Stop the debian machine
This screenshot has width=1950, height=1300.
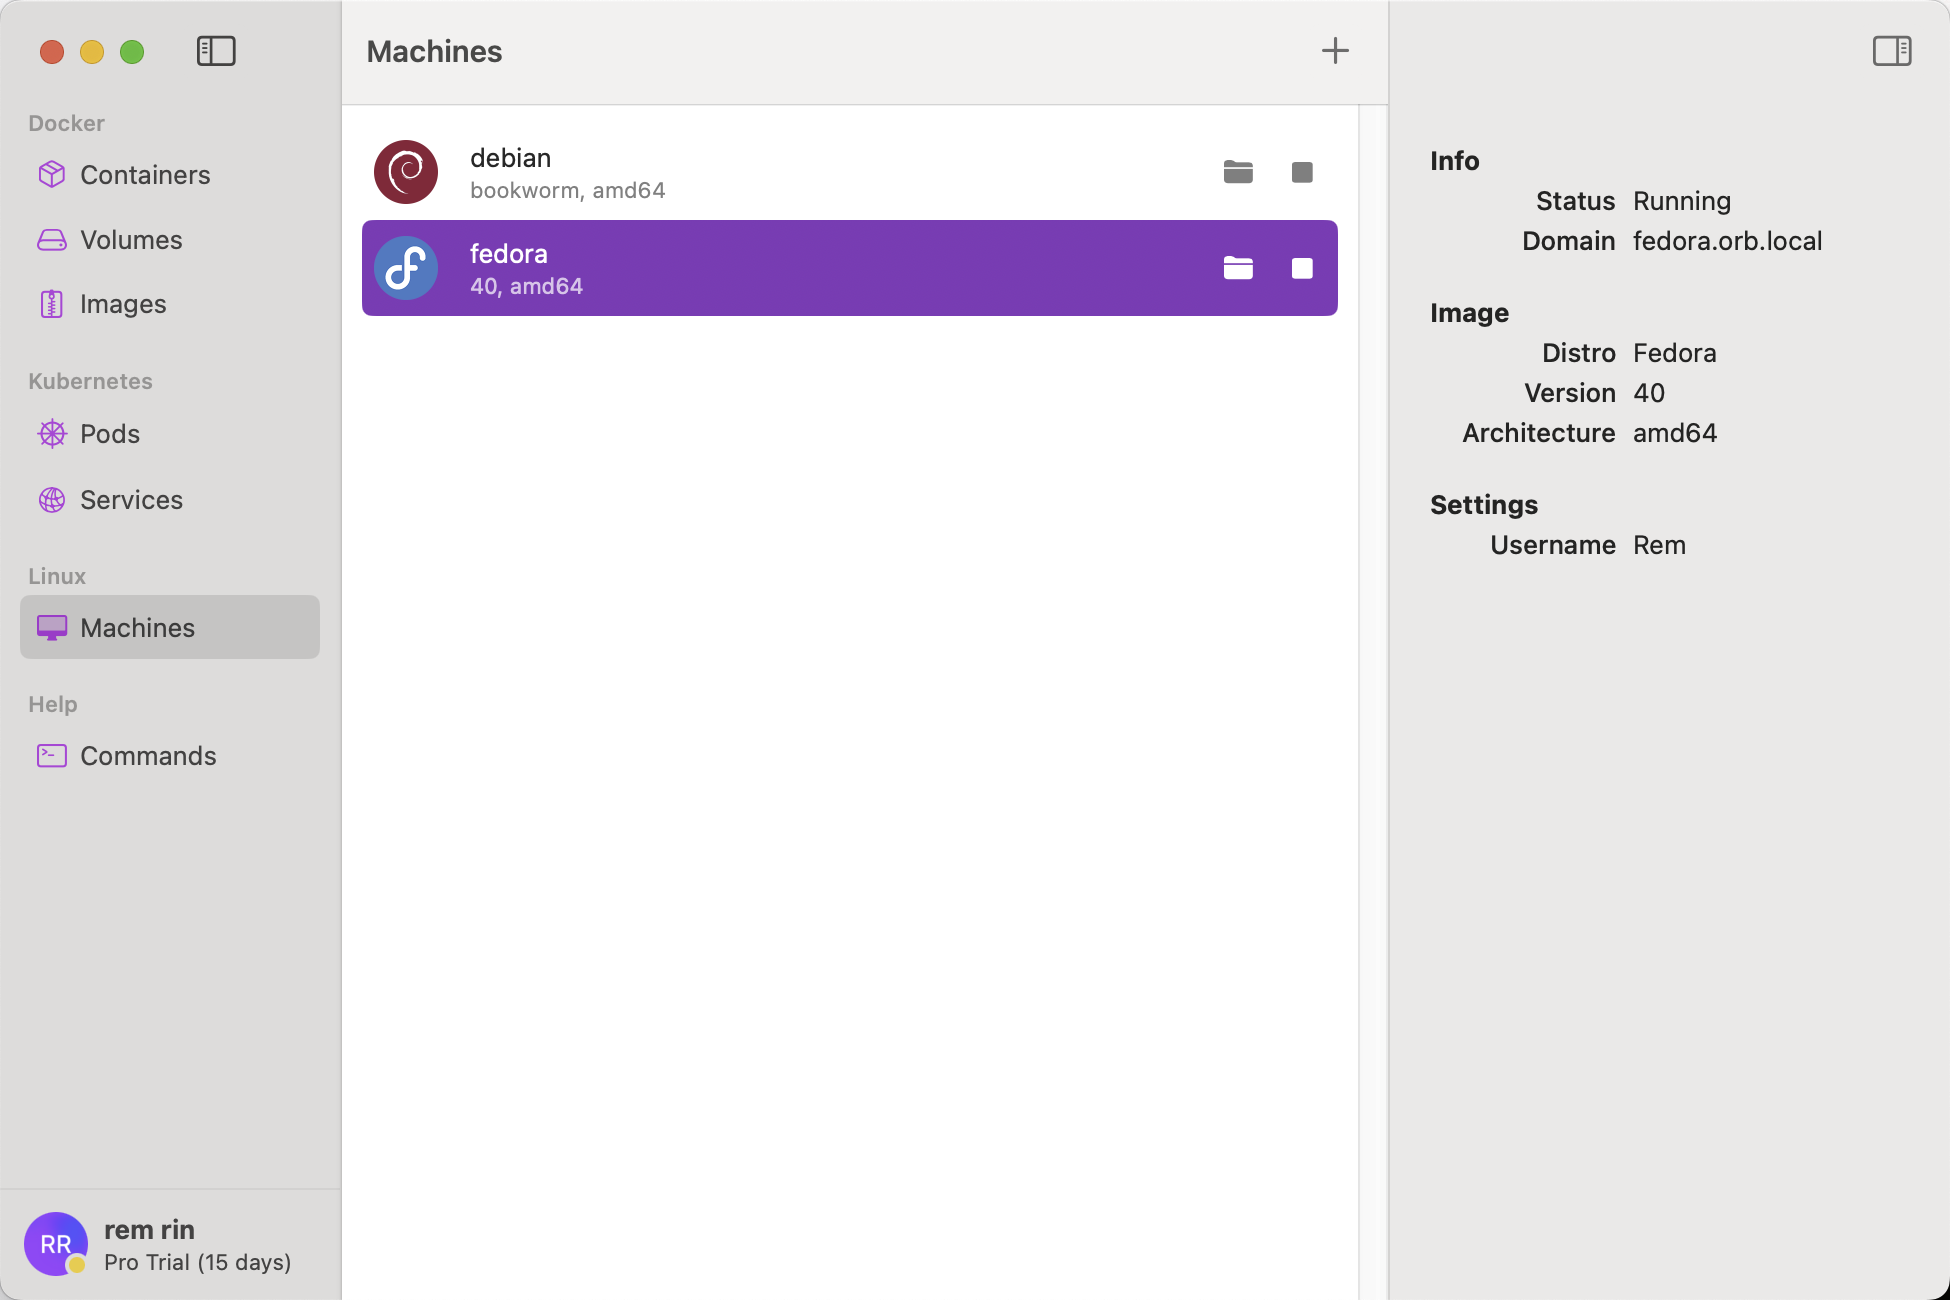[x=1302, y=172]
